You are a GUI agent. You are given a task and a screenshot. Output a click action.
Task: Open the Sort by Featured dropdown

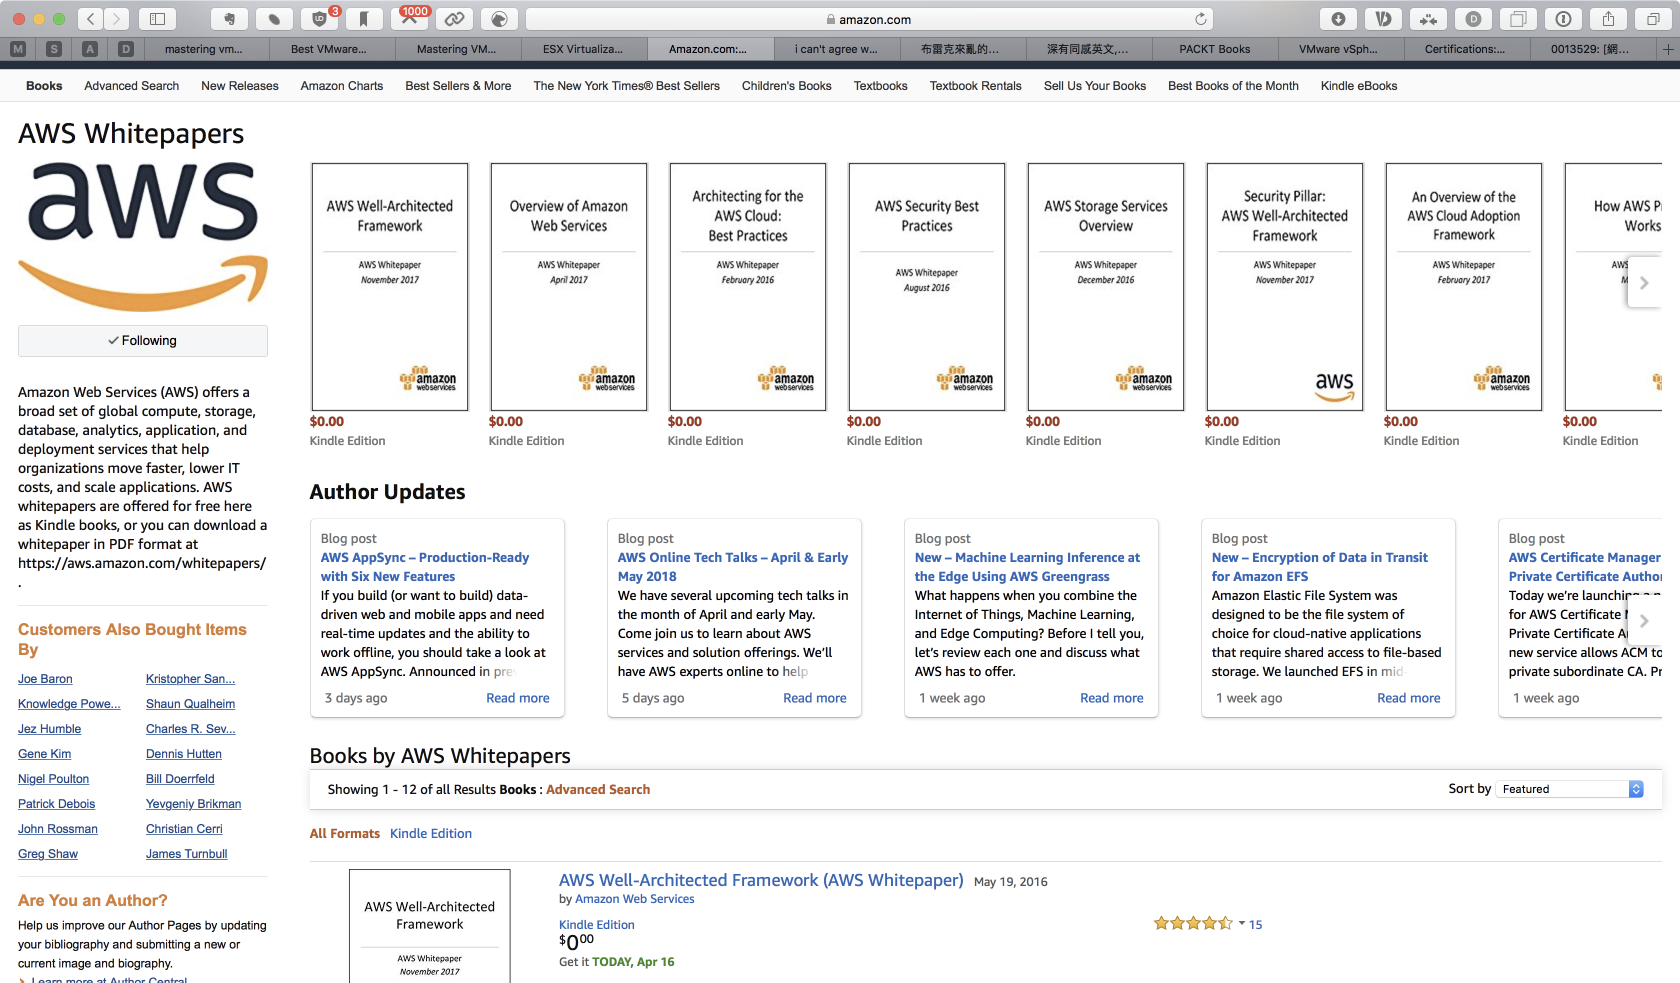pos(1569,789)
